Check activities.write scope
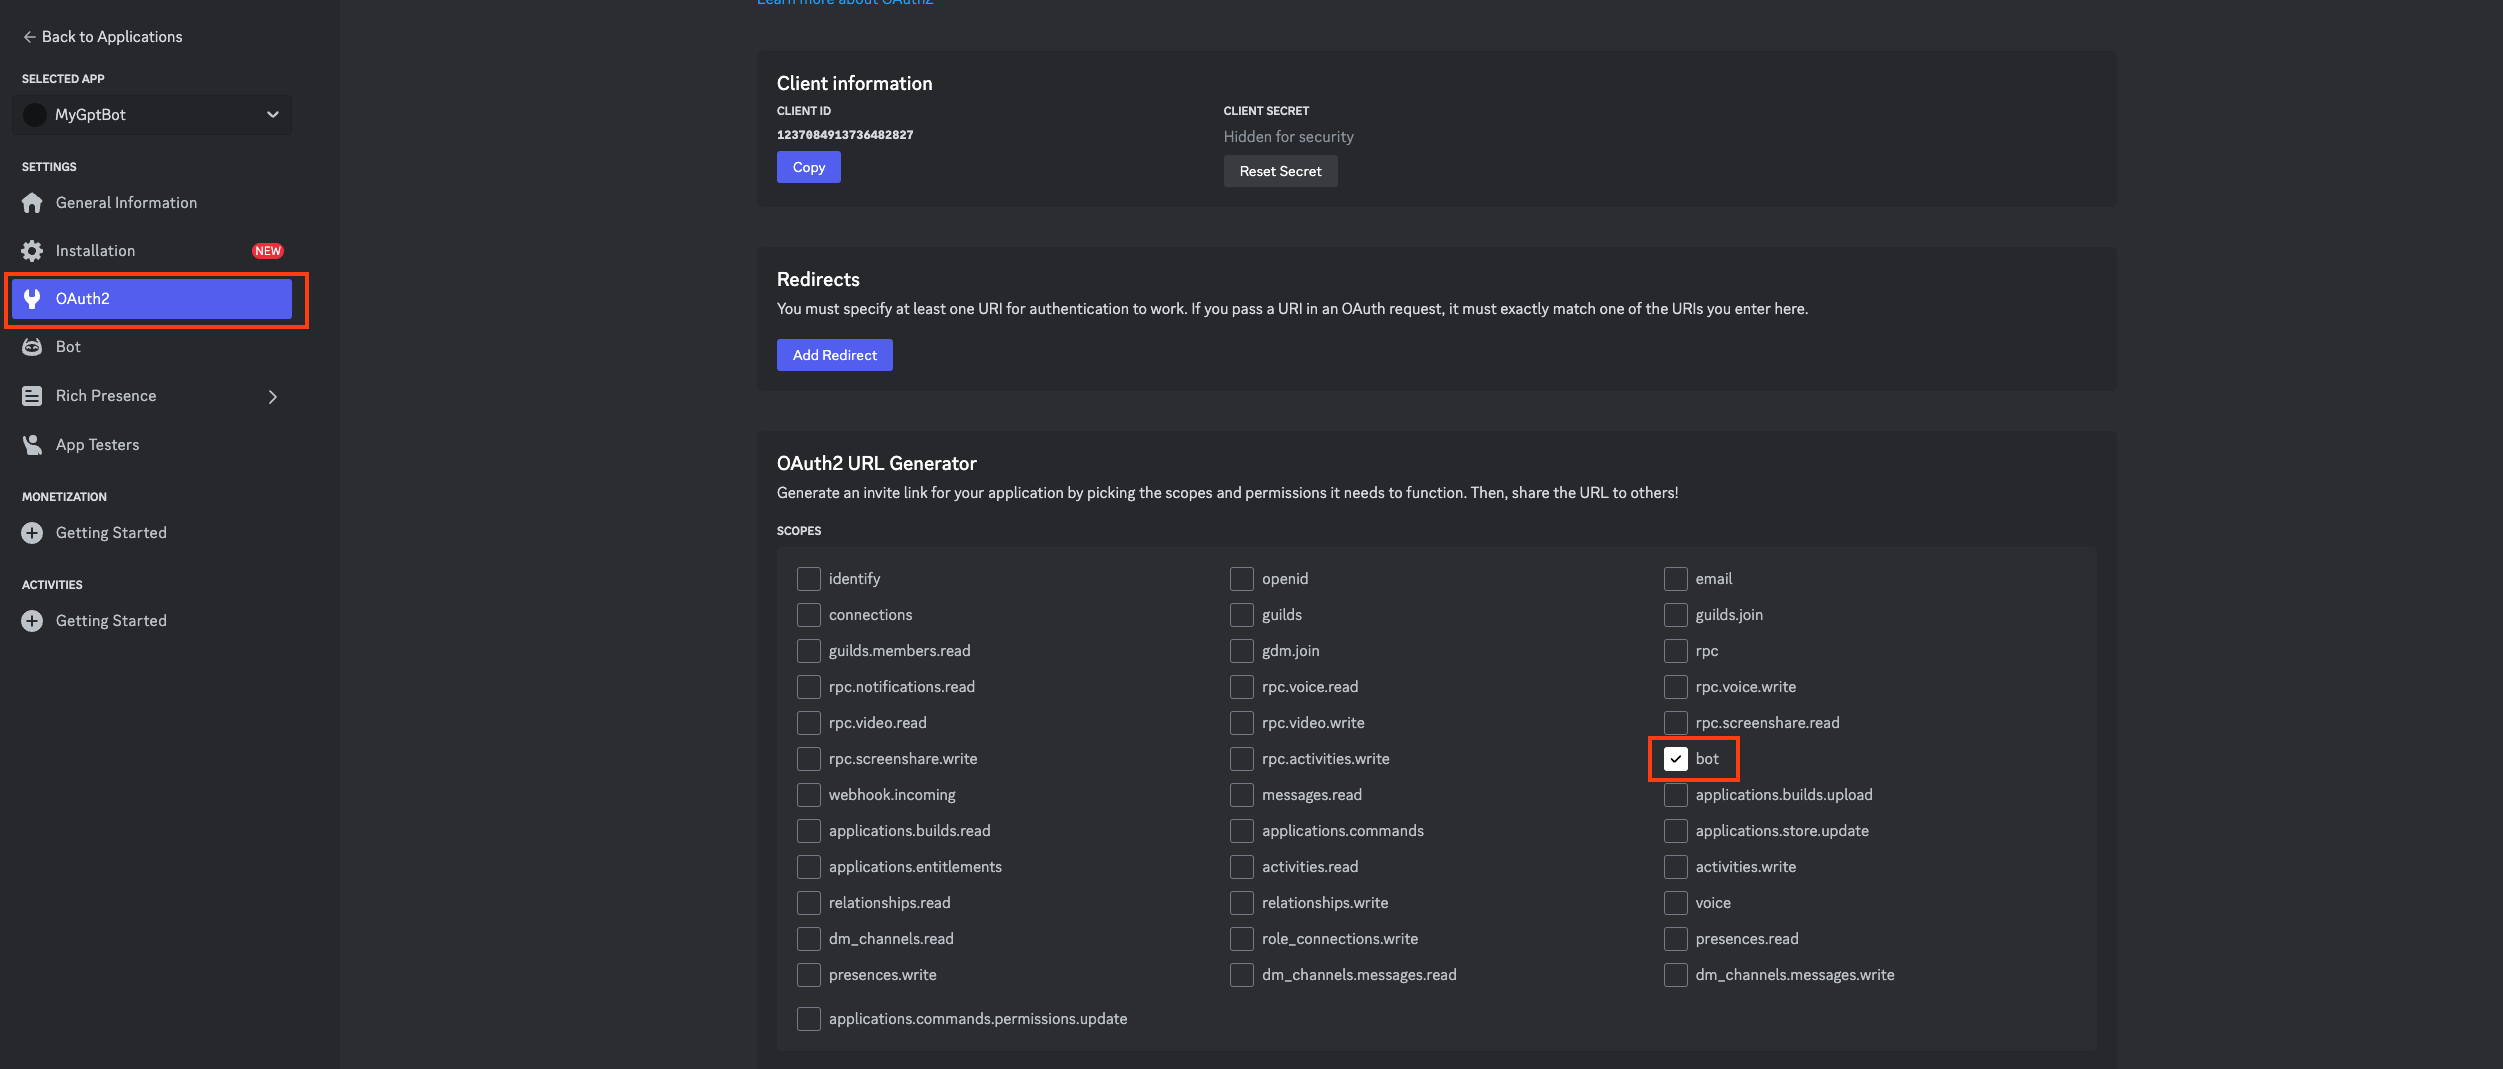2503x1069 pixels. (1676, 867)
